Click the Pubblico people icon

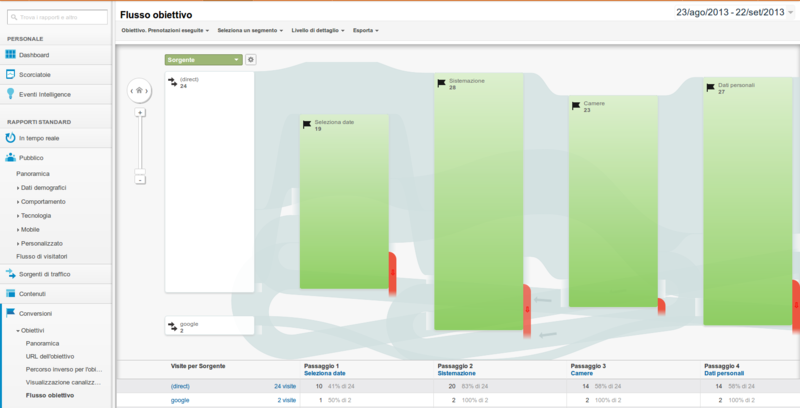point(11,157)
